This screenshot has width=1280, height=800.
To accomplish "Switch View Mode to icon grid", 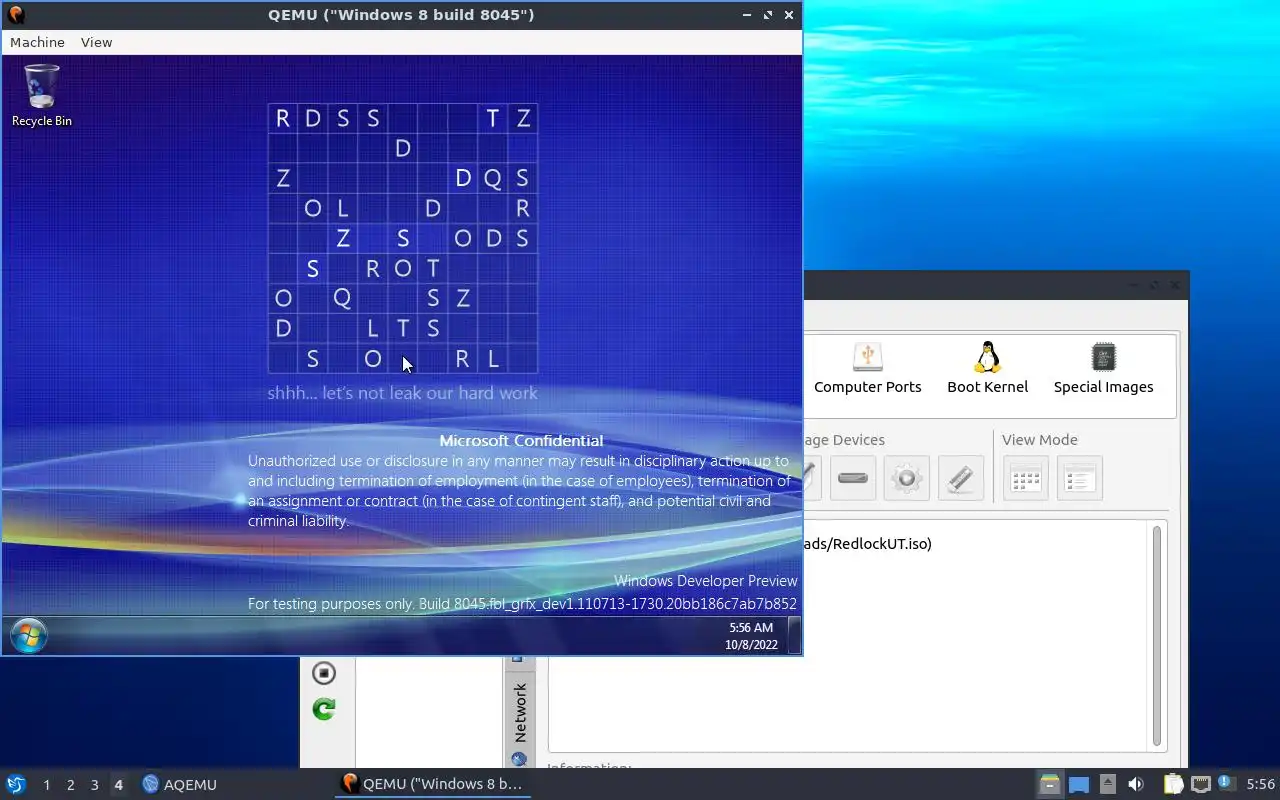I will point(1026,478).
